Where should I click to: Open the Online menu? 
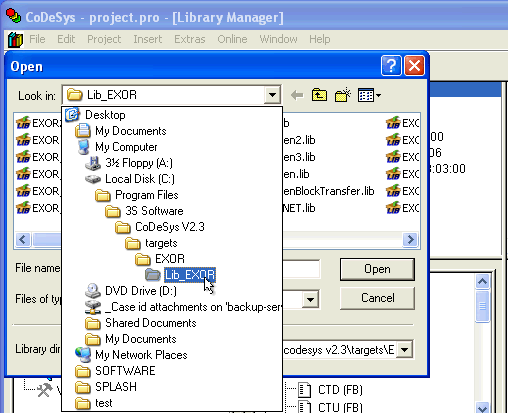[232, 39]
